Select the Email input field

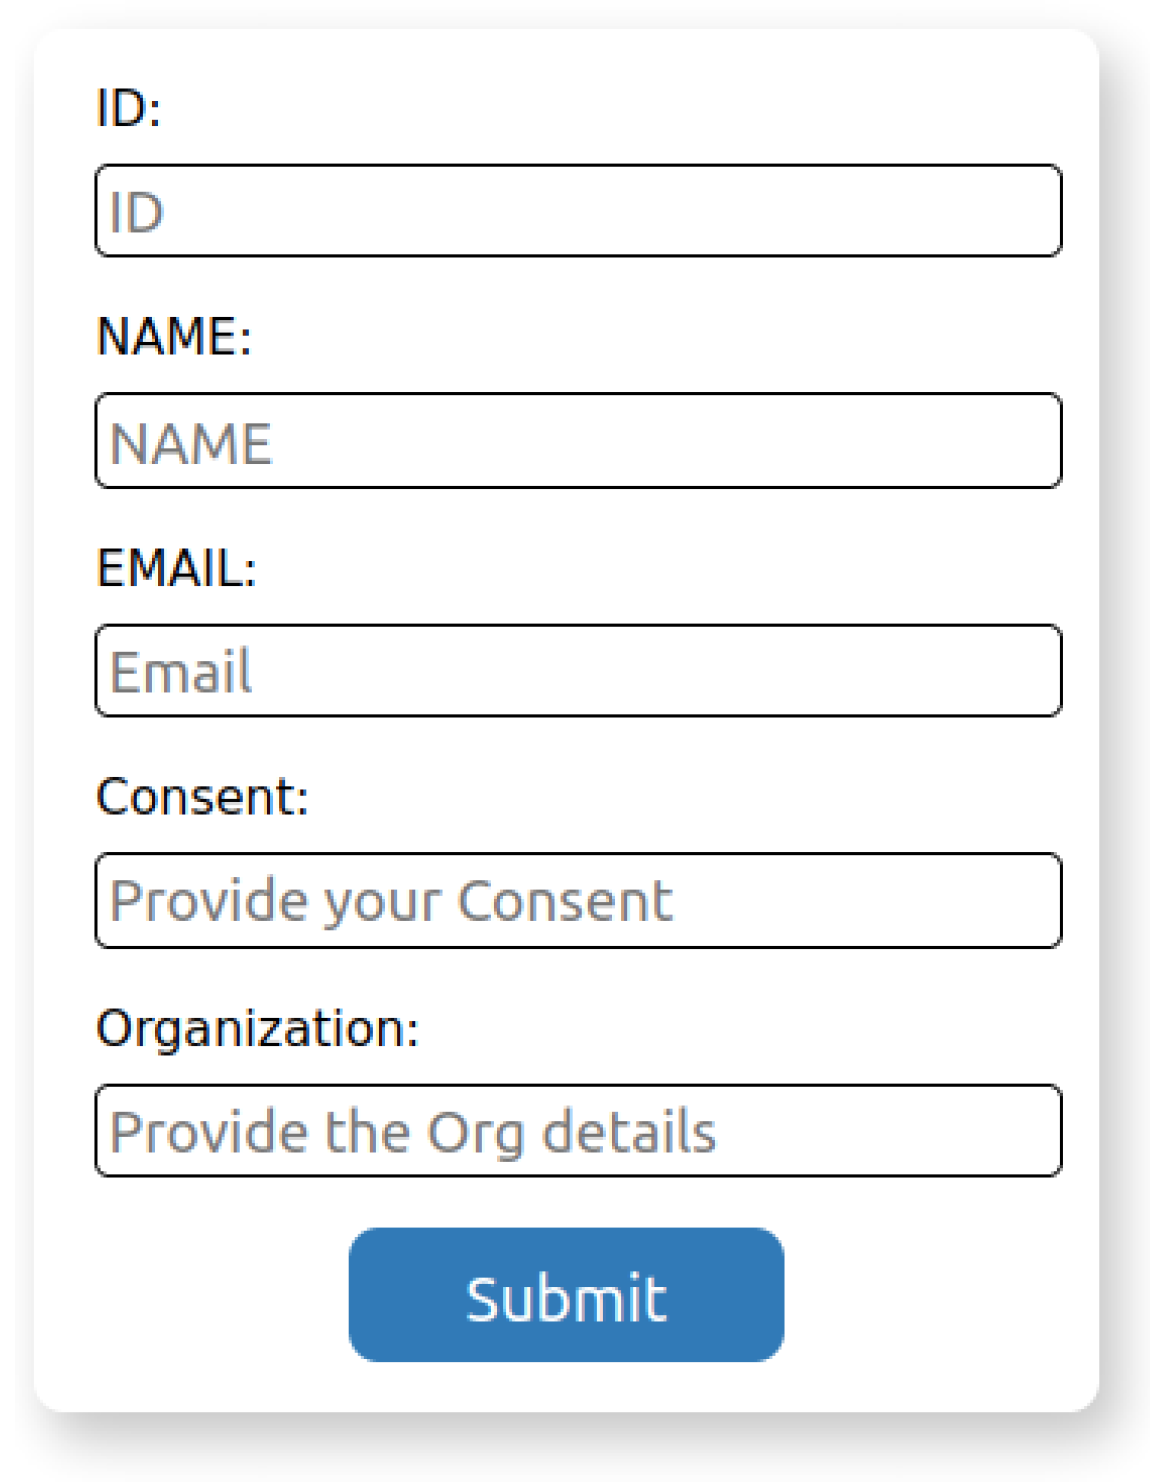(x=578, y=671)
